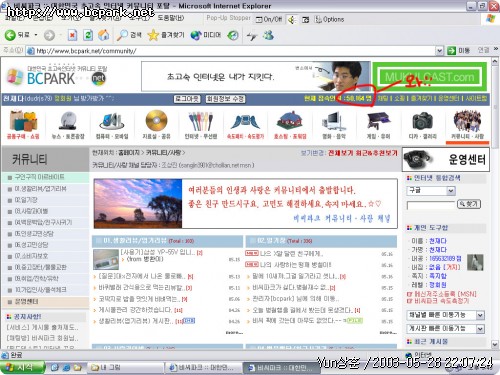Image resolution: width=500 pixels, height=375 pixels.
Task: Click the user profile photo thumbnail
Action: click(x=475, y=262)
